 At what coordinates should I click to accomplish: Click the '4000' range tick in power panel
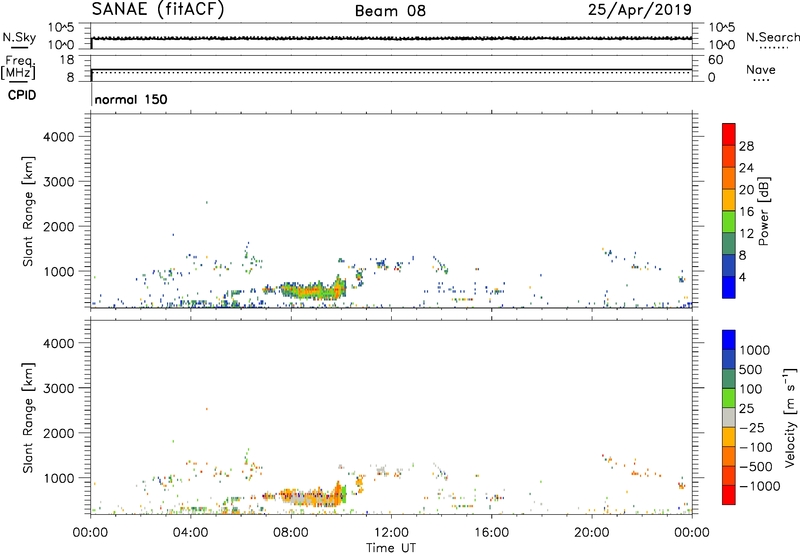click(x=59, y=137)
